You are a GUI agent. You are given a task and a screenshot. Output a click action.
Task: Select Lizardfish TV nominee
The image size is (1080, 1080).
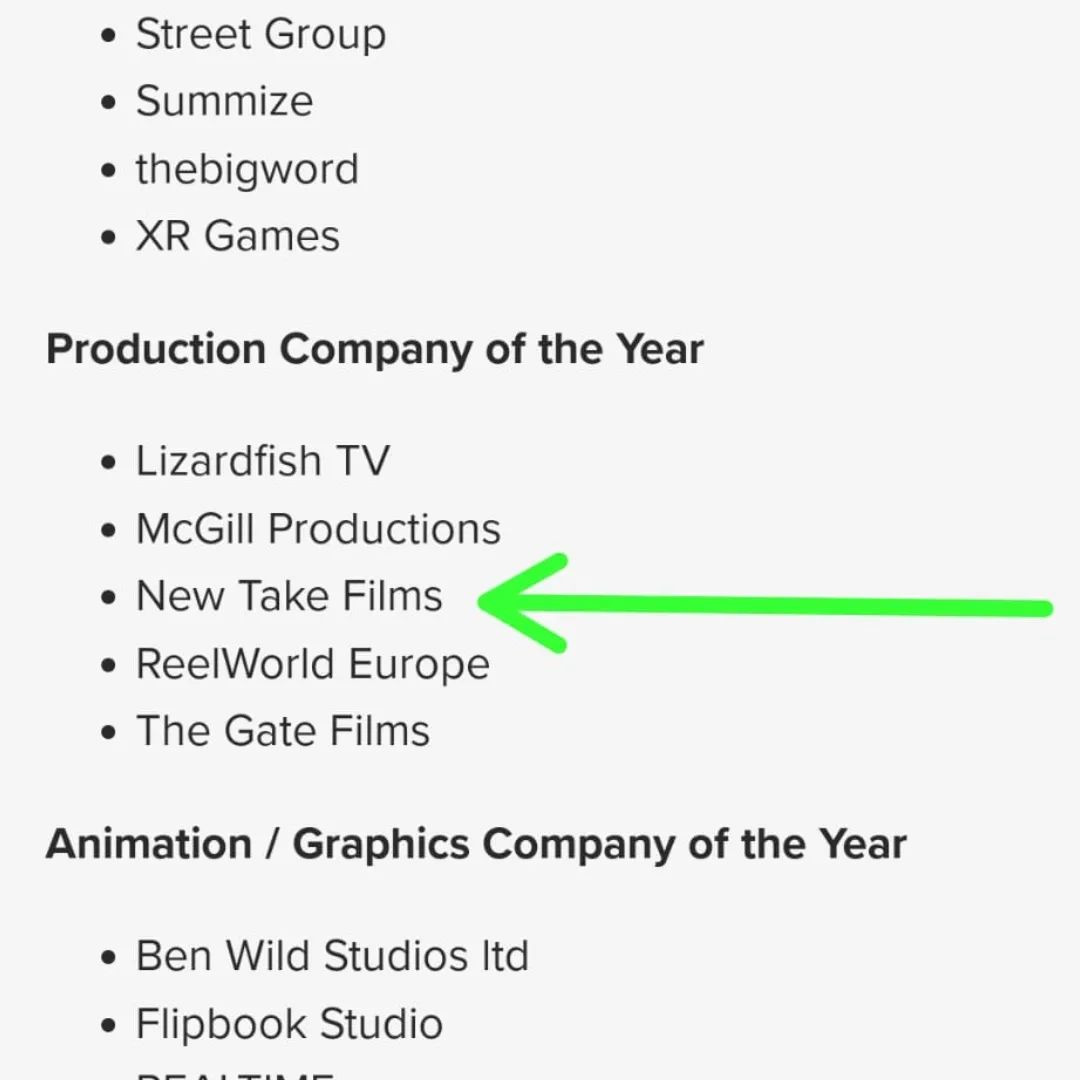(x=262, y=461)
